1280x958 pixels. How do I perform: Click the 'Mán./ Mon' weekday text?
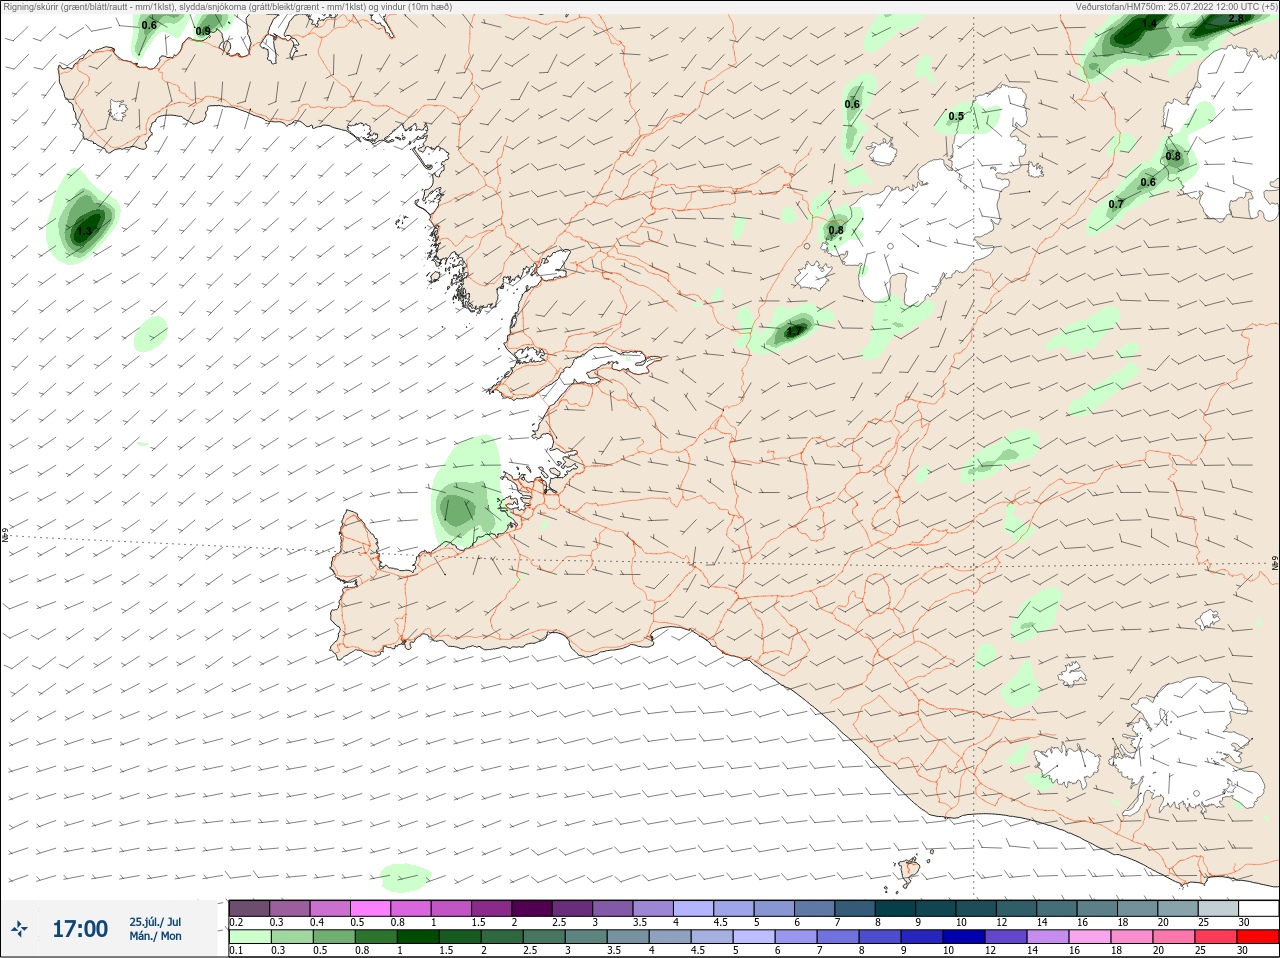click(x=155, y=936)
